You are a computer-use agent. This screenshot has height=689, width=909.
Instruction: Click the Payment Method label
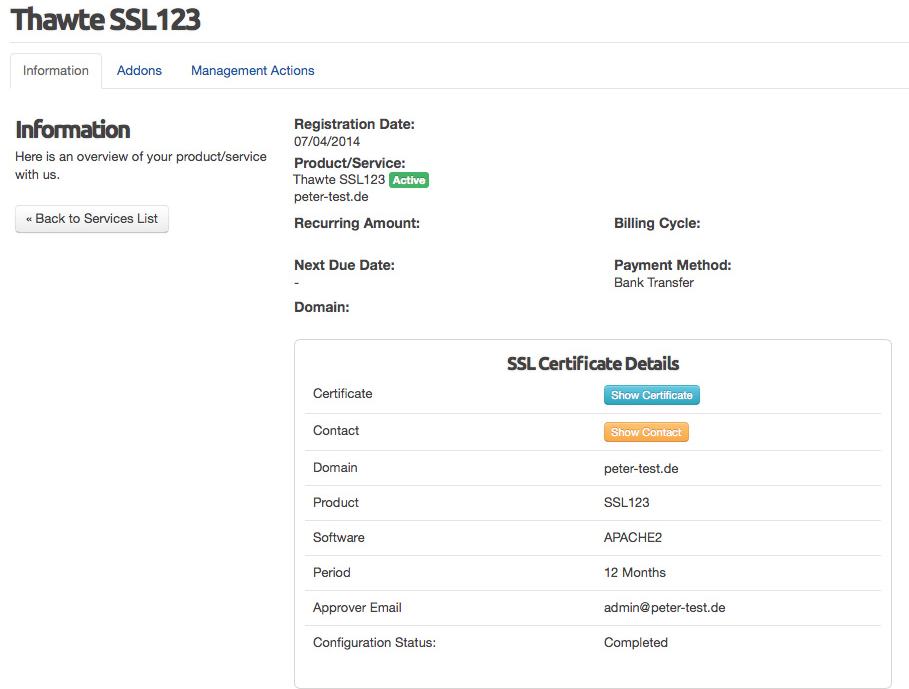click(672, 265)
